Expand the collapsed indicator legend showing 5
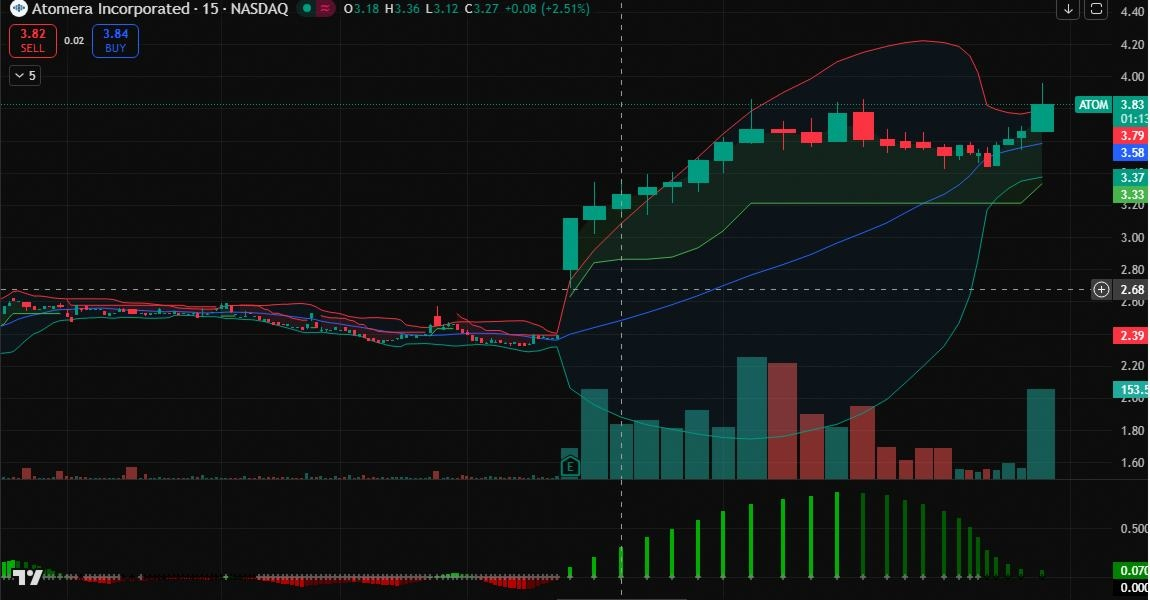The image size is (1150, 600). [25, 76]
